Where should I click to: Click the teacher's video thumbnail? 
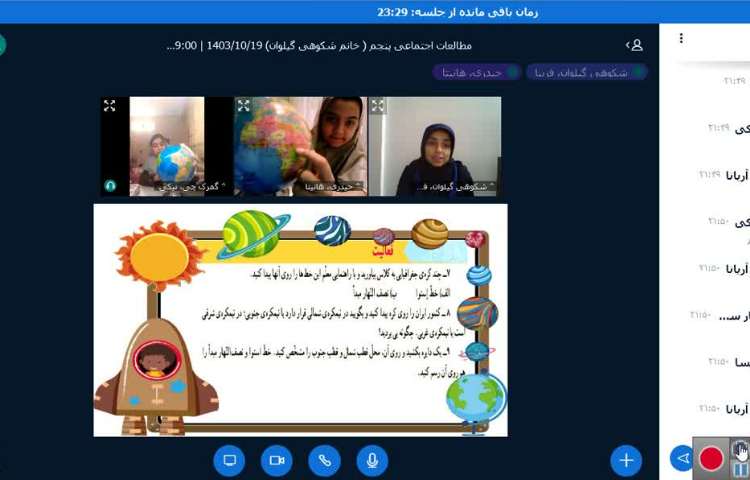pos(435,146)
